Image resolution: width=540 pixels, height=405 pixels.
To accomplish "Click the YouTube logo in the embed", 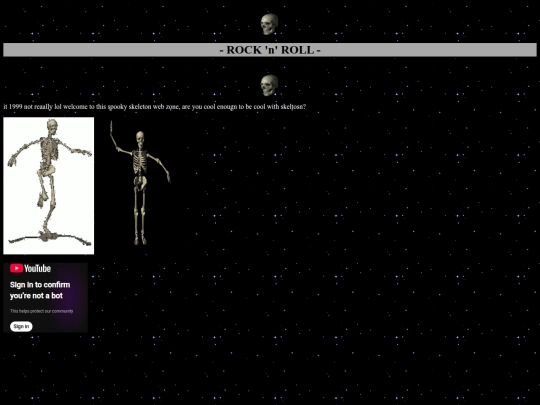I will click(30, 268).
